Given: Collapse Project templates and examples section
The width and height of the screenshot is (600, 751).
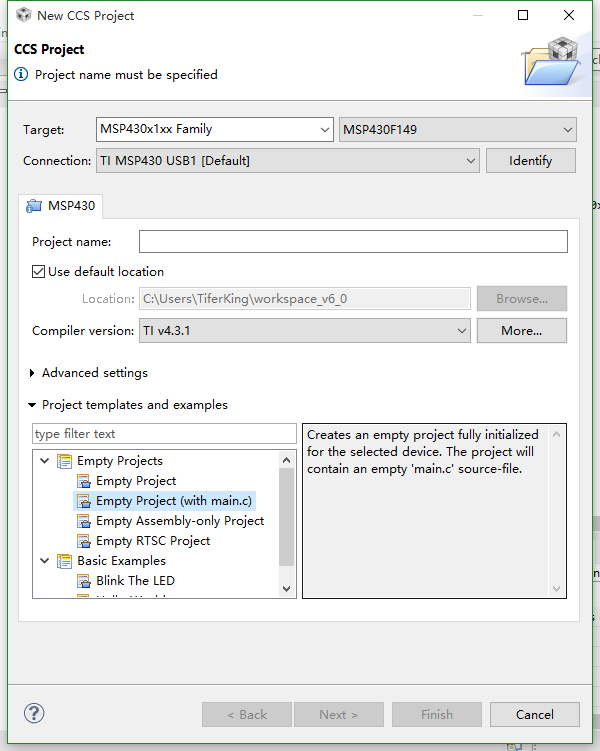Looking at the screenshot, I should tap(32, 405).
